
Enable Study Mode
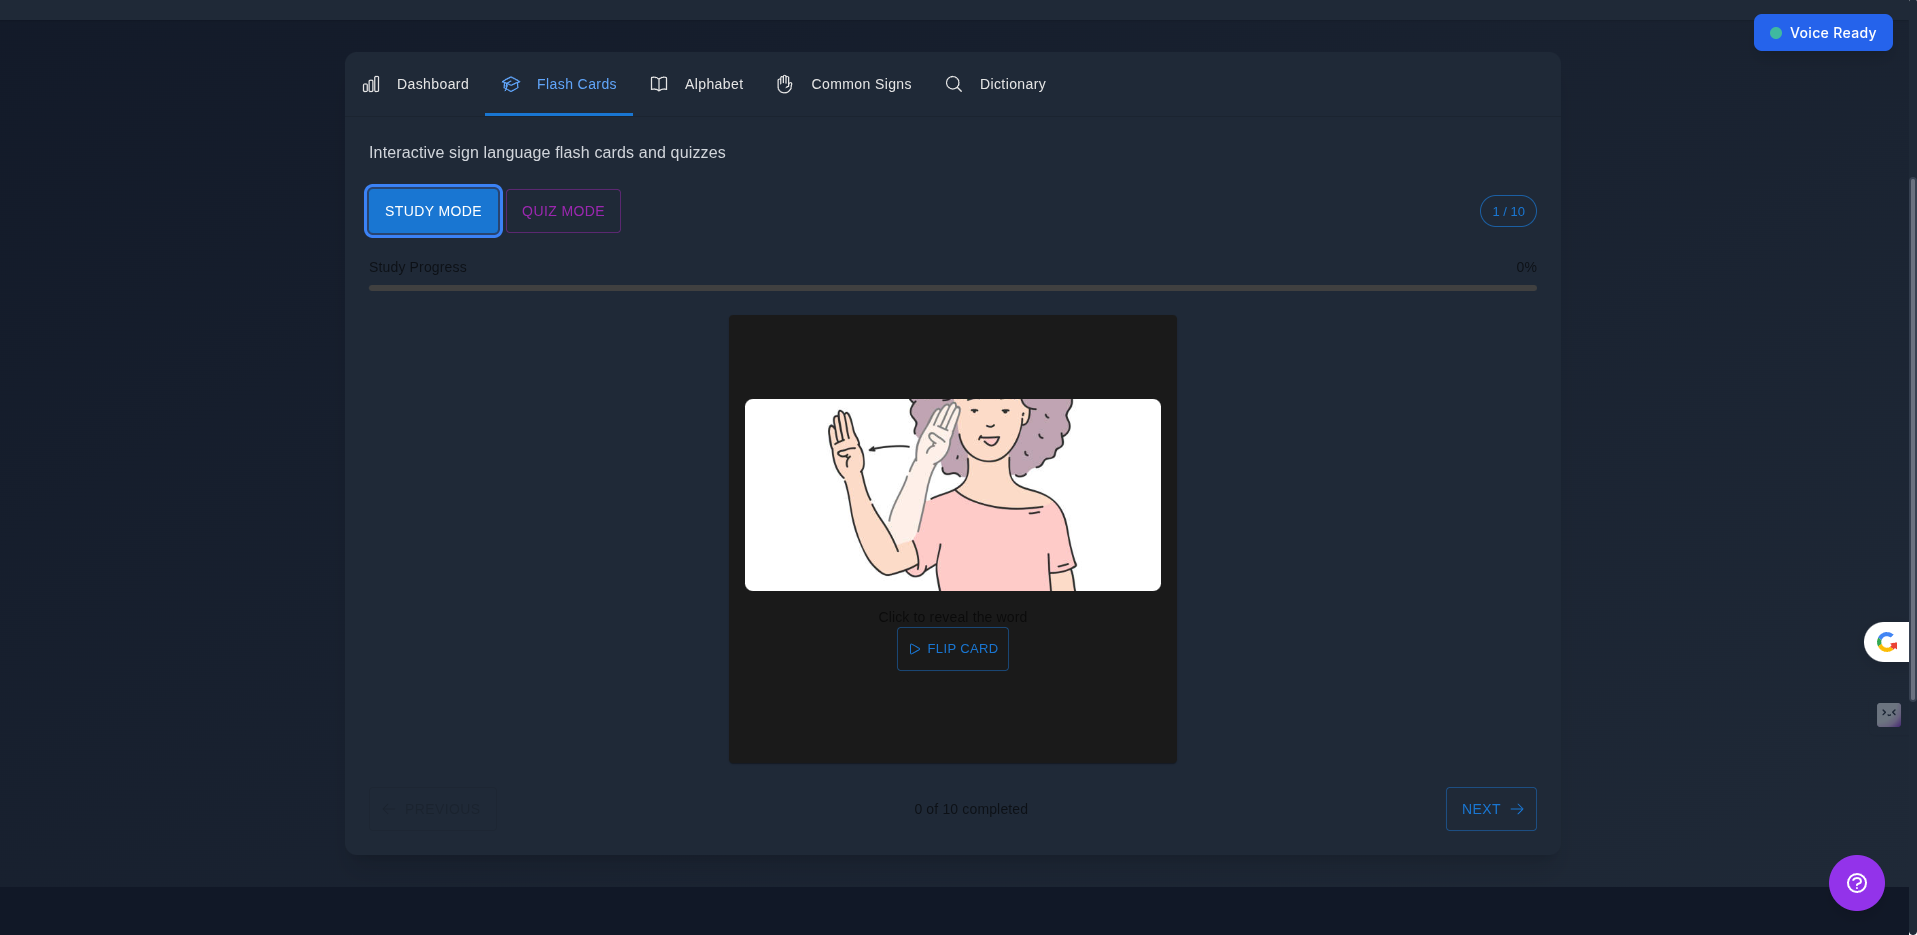(433, 211)
